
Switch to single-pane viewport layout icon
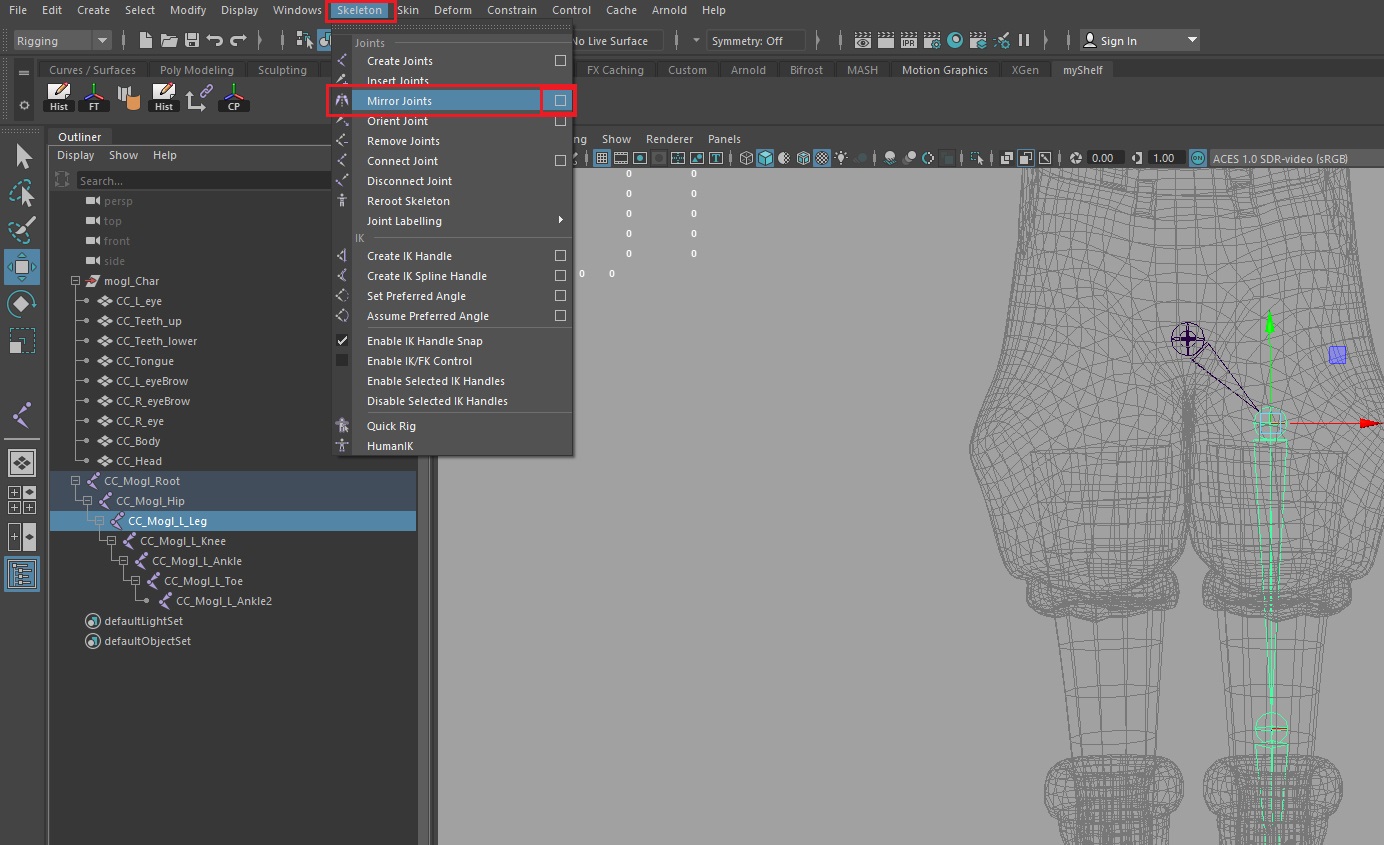click(22, 463)
